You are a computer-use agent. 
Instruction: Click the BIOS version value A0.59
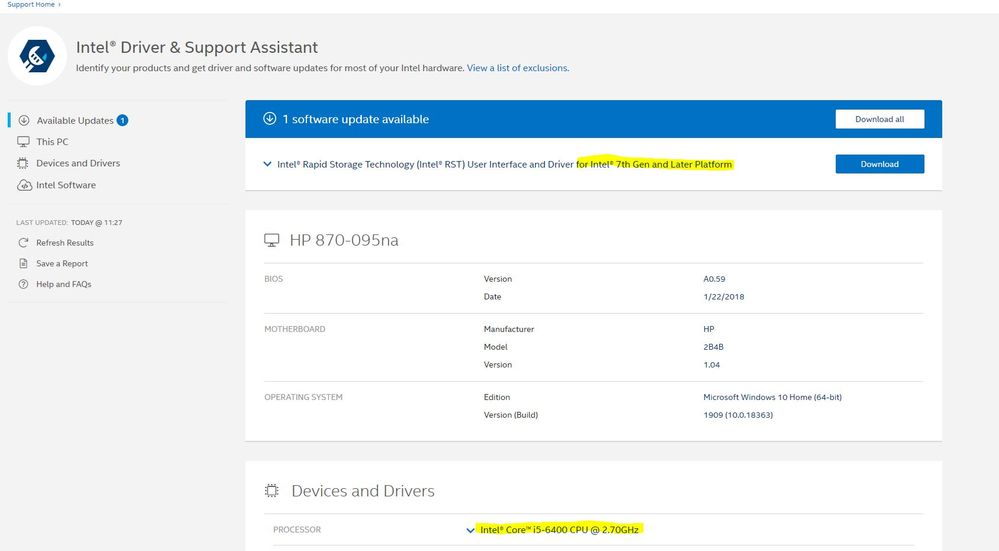pyautogui.click(x=714, y=279)
